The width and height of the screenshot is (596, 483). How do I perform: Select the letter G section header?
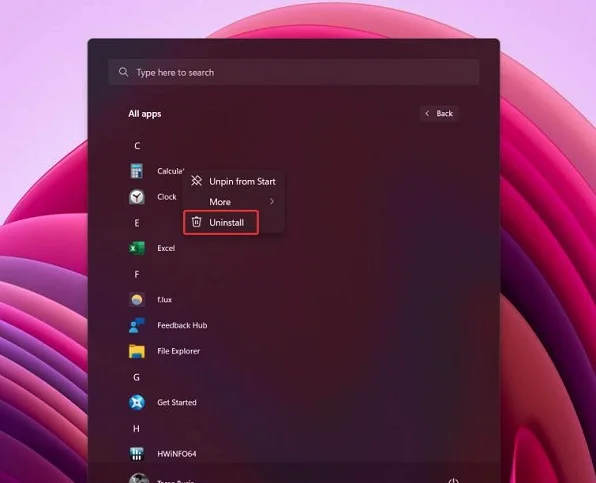pyautogui.click(x=136, y=377)
